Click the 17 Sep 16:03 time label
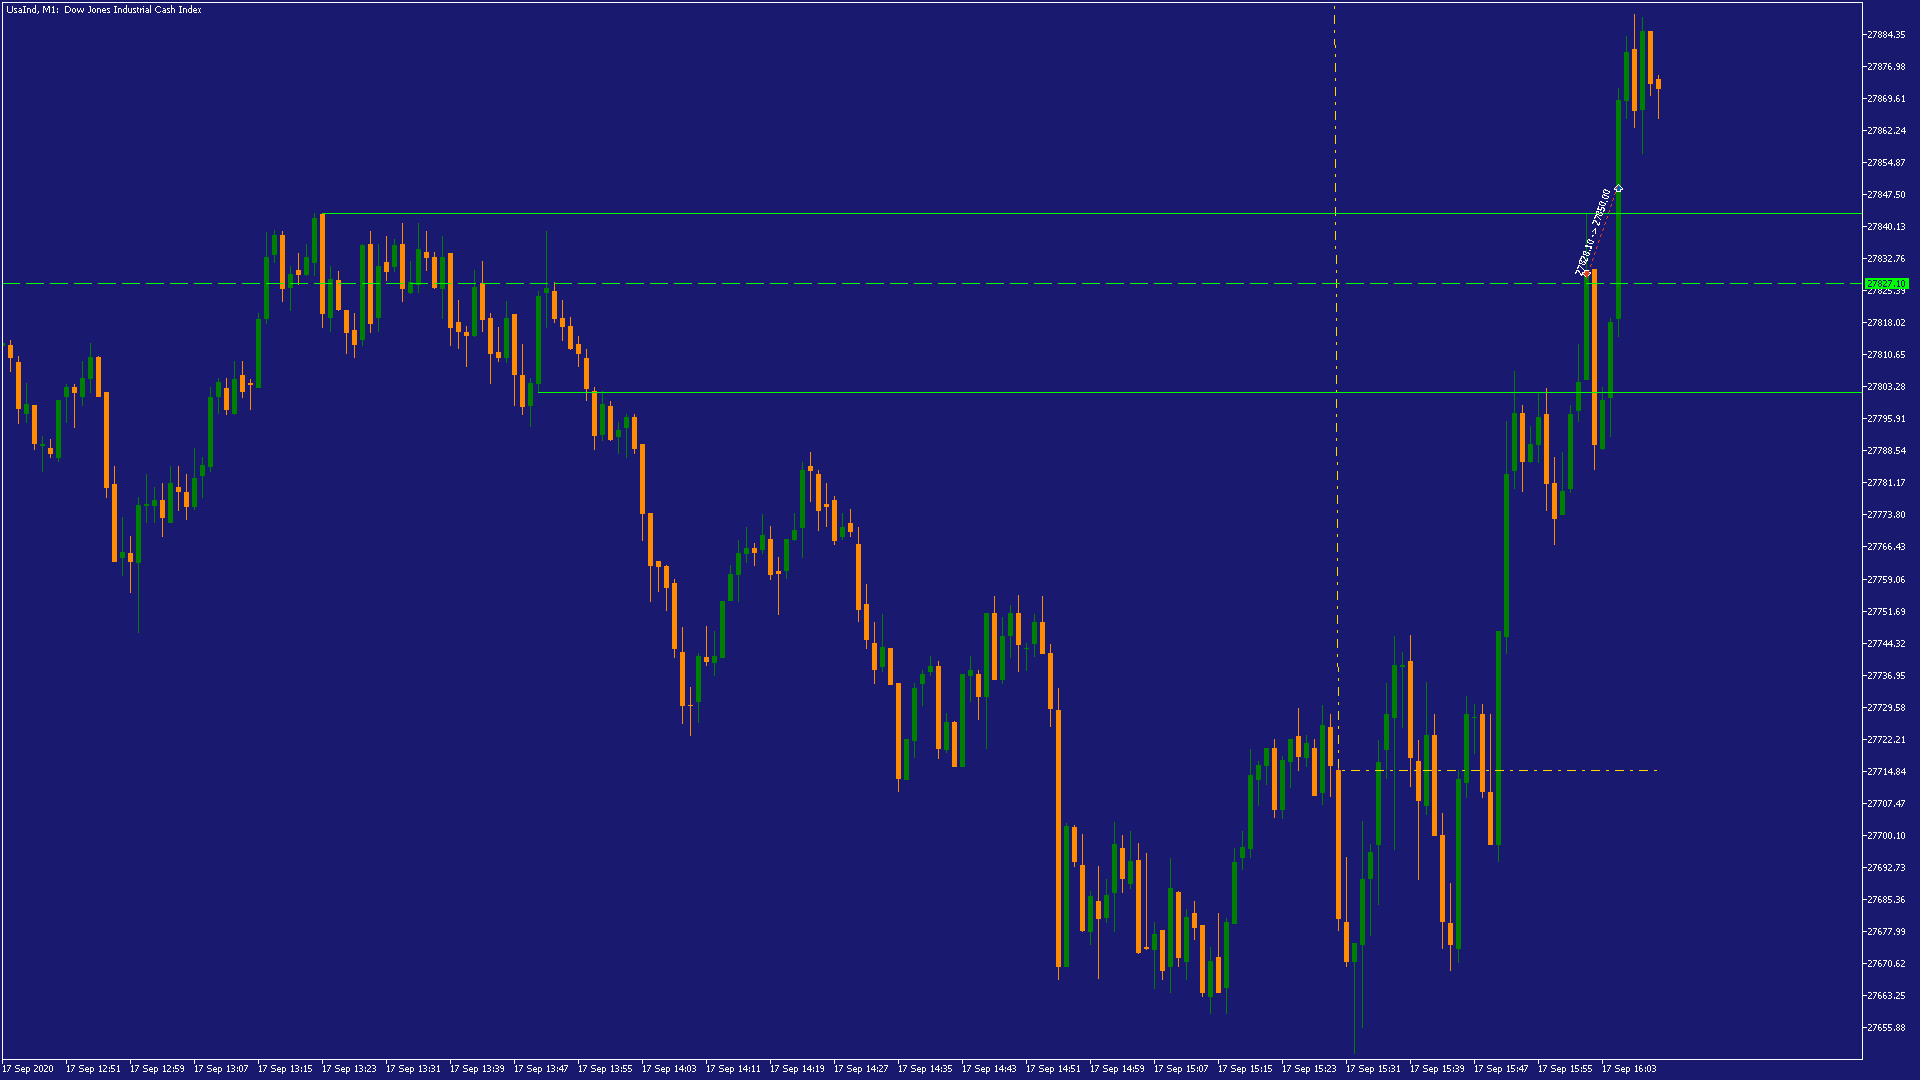This screenshot has height=1080, width=1920. (x=1629, y=1069)
